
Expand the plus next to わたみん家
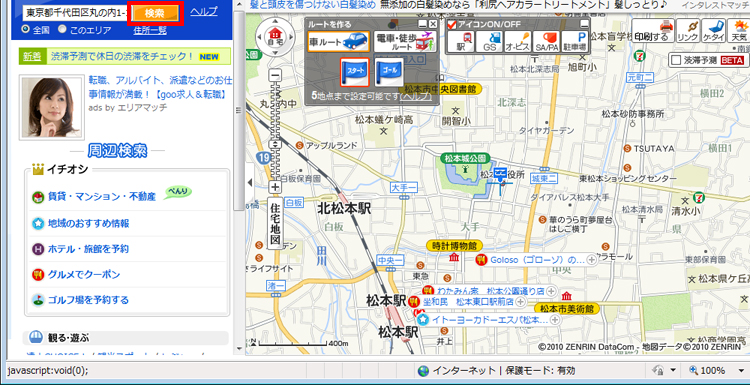point(551,291)
